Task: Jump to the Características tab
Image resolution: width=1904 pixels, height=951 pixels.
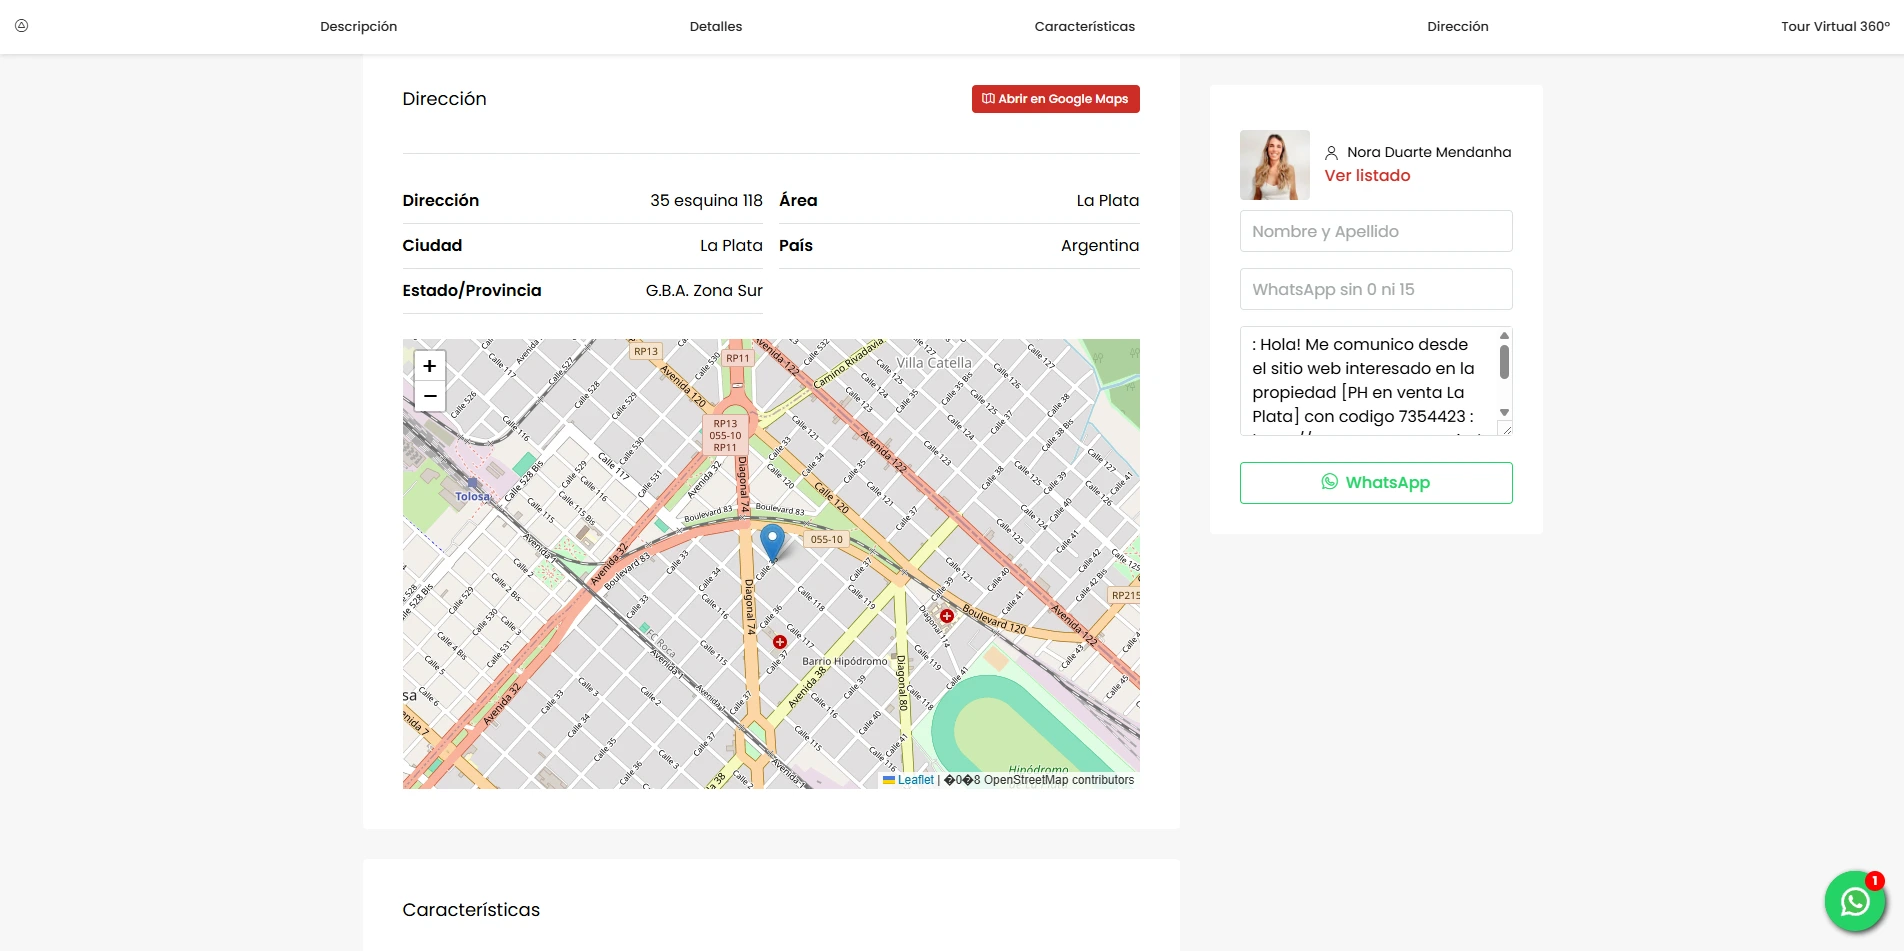Action: [1084, 27]
